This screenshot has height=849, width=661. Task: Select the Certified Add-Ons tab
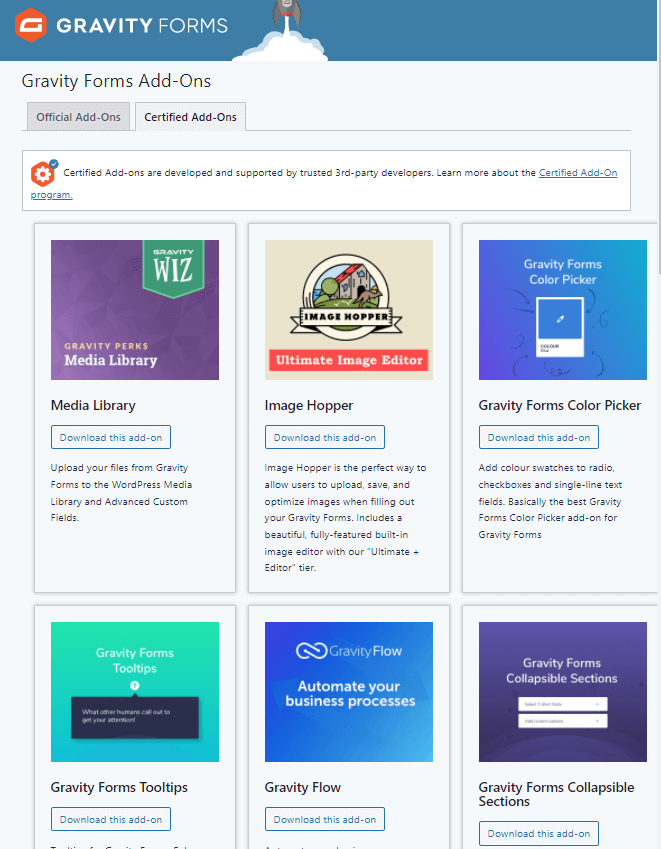click(190, 117)
